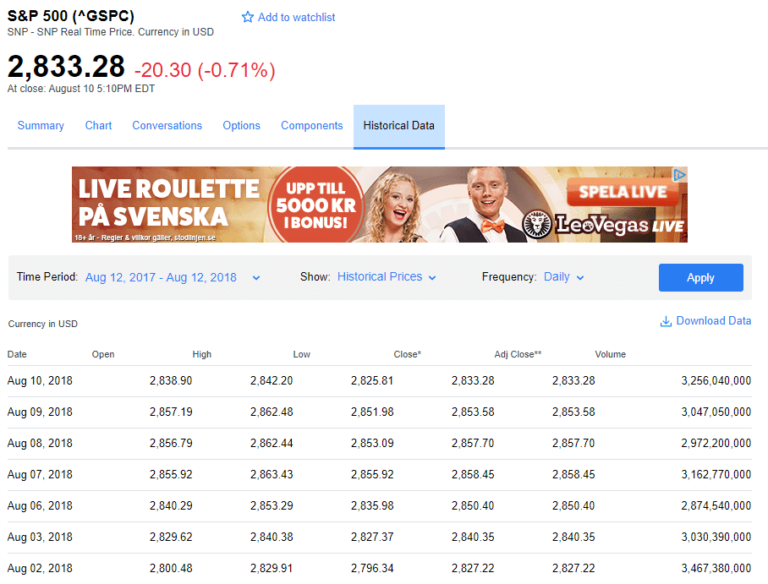
Task: Select the Historical Data tab
Action: [398, 126]
